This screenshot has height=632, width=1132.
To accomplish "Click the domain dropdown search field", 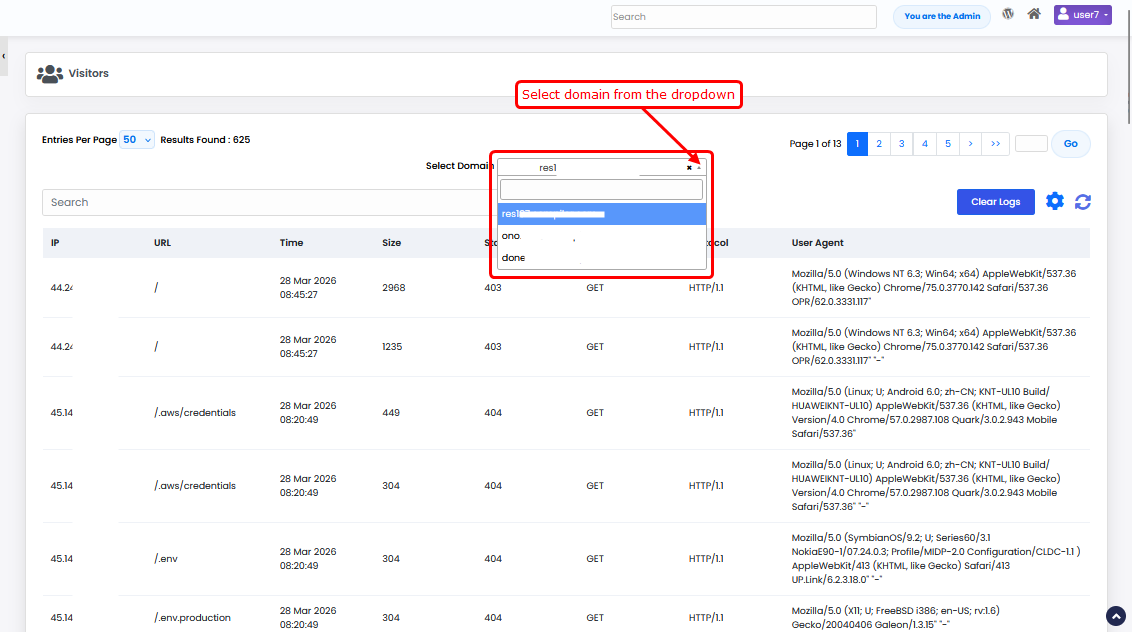I will (x=601, y=190).
